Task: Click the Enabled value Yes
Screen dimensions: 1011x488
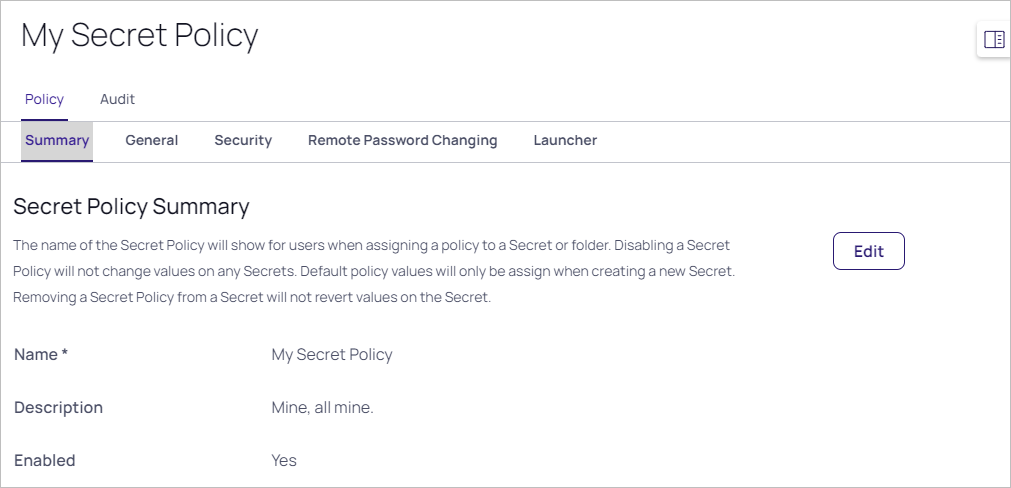Action: [284, 460]
